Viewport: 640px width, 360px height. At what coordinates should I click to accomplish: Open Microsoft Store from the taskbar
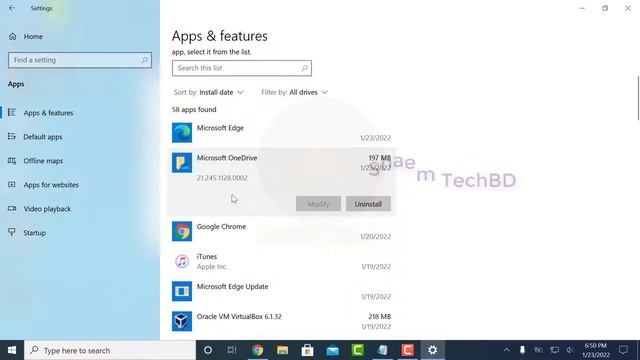click(x=307, y=350)
